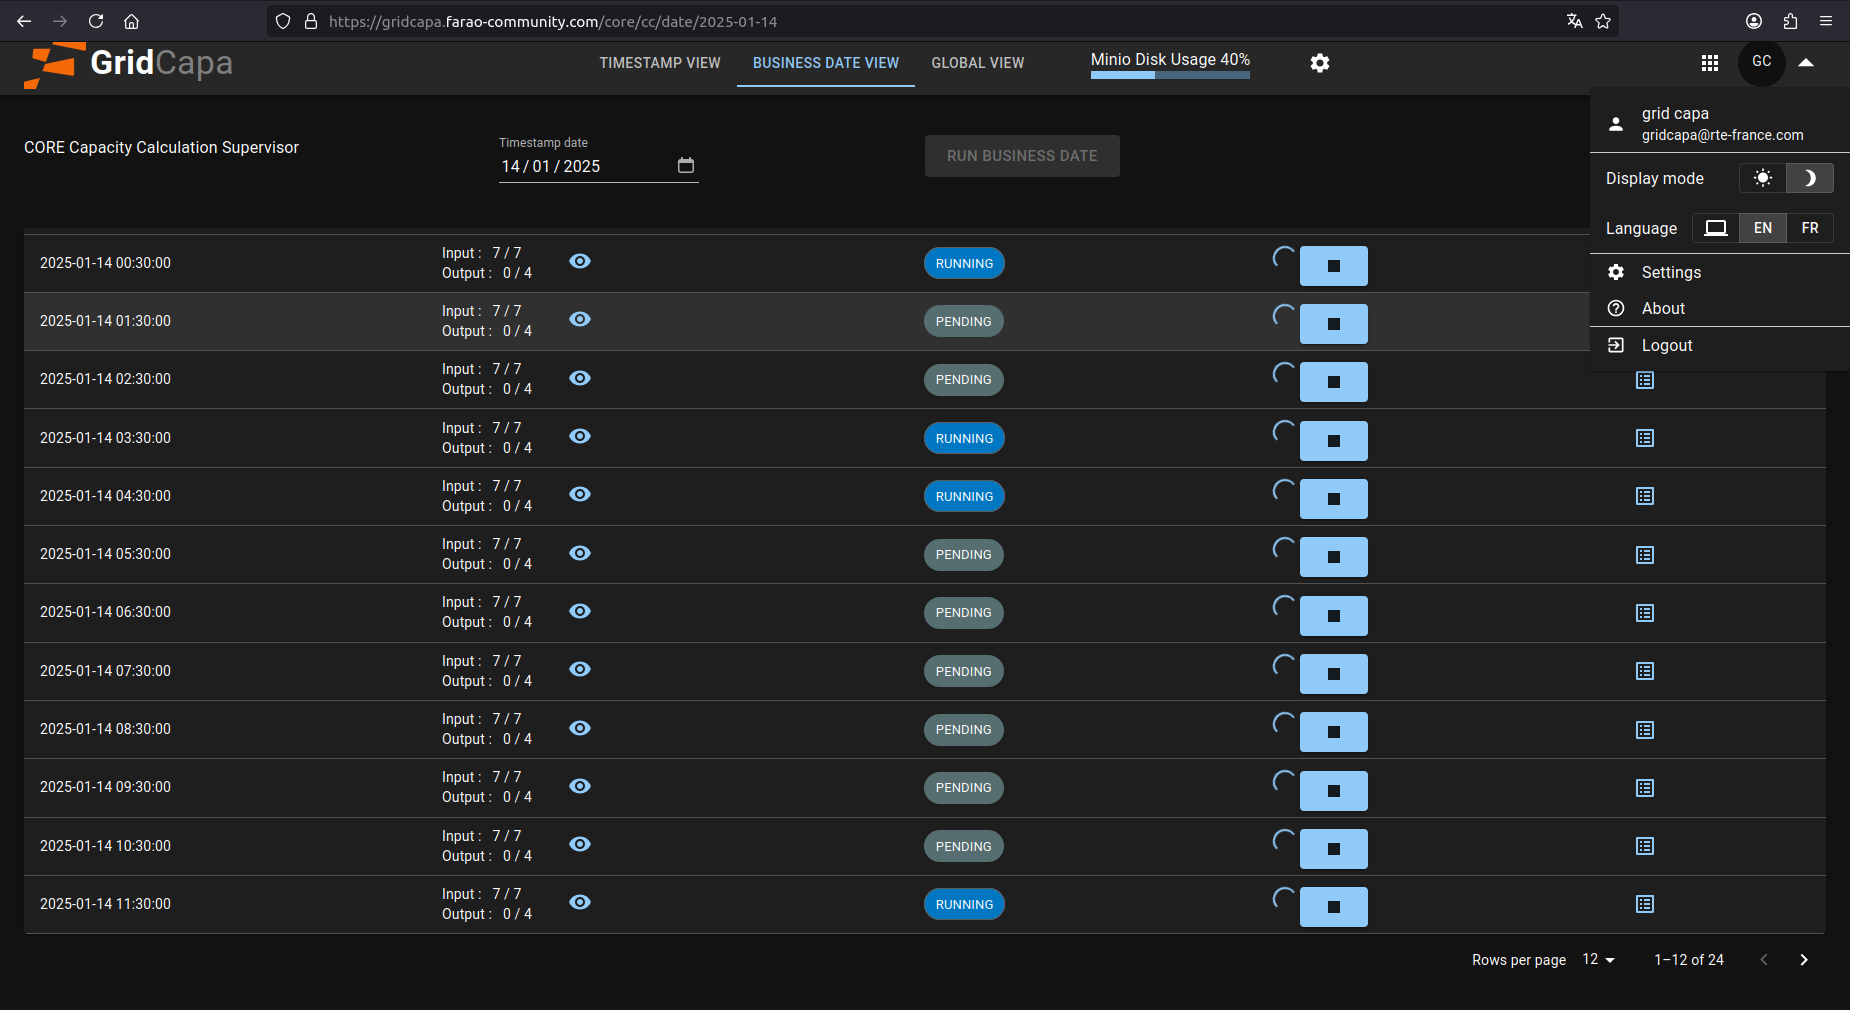Stop the 11:30:00 timestamp task
Image resolution: width=1850 pixels, height=1010 pixels.
(1333, 907)
